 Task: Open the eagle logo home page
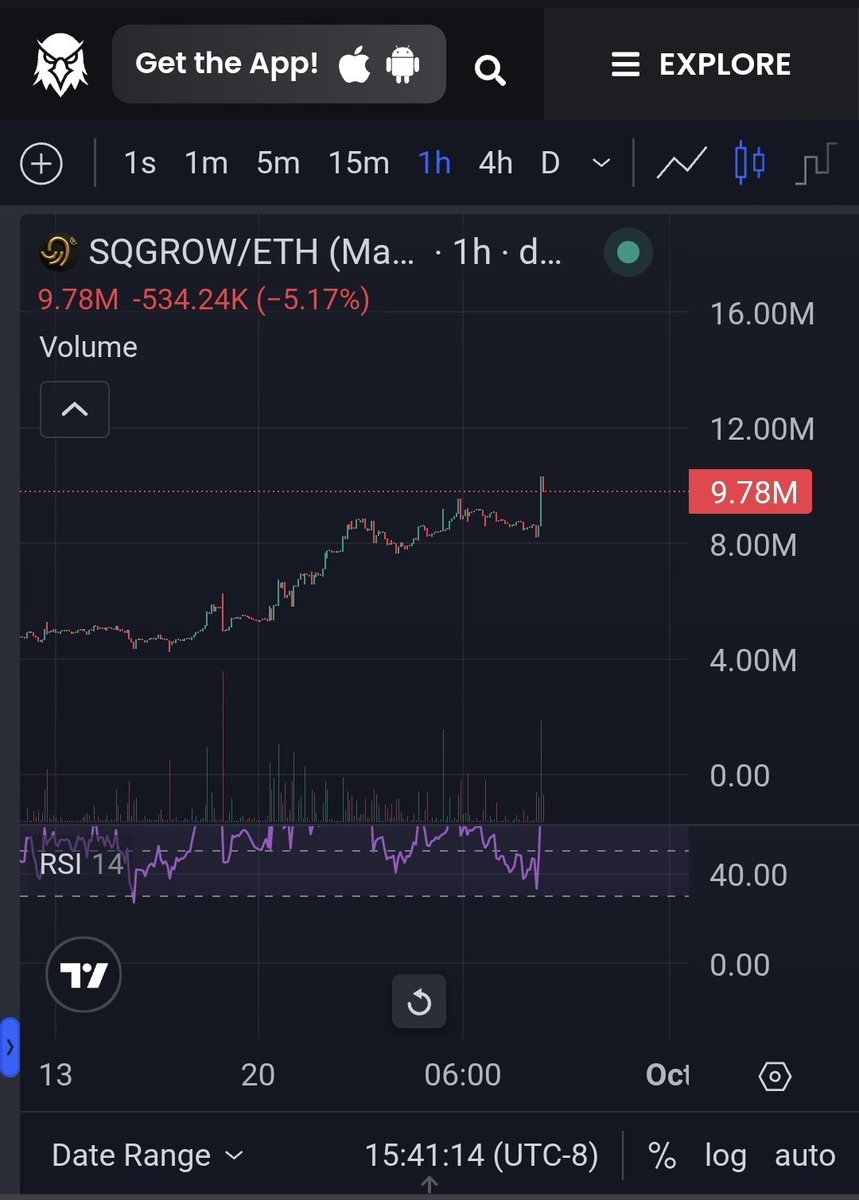point(60,63)
